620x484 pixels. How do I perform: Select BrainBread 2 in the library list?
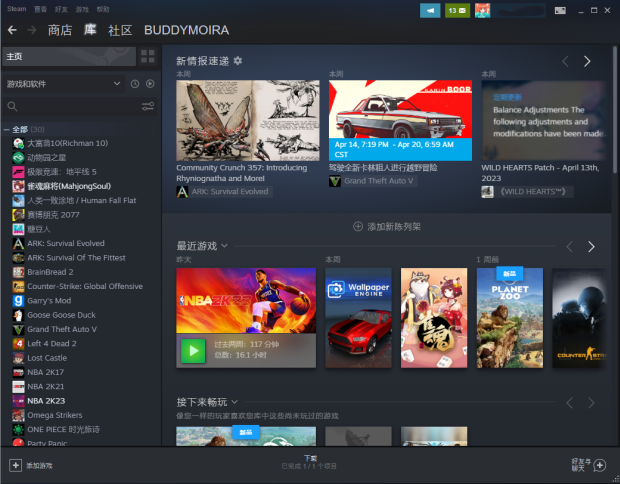[50, 272]
